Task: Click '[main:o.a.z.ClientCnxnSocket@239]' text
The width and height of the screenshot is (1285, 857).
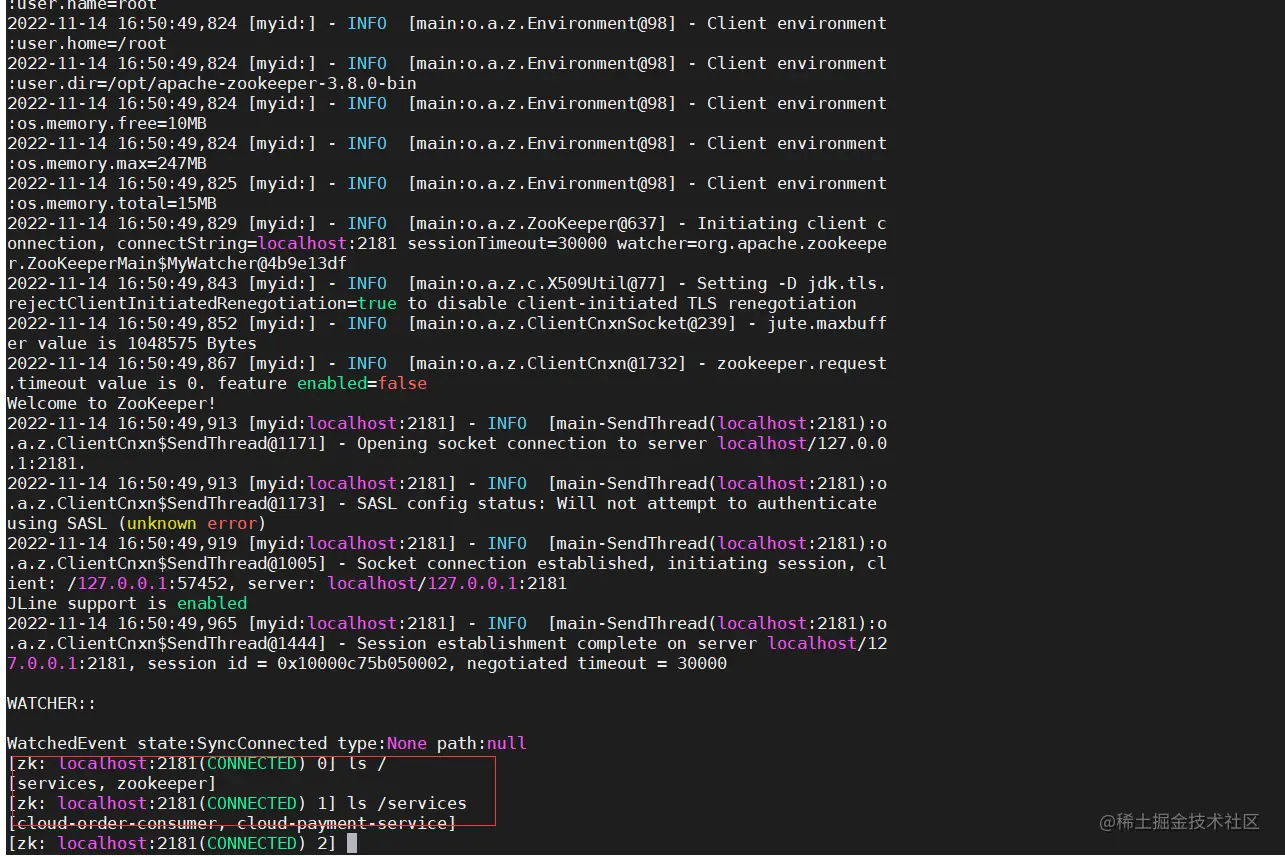Action: pos(572,323)
